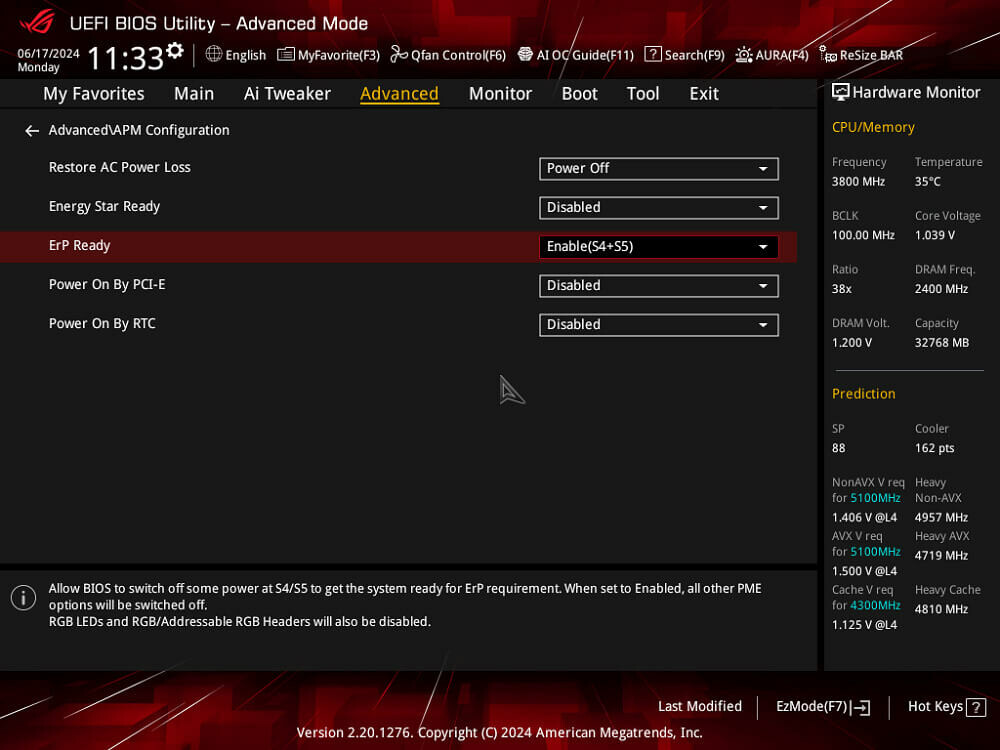Click the 1.406 V @L4 value
This screenshot has height=750, width=1000.
(864, 517)
